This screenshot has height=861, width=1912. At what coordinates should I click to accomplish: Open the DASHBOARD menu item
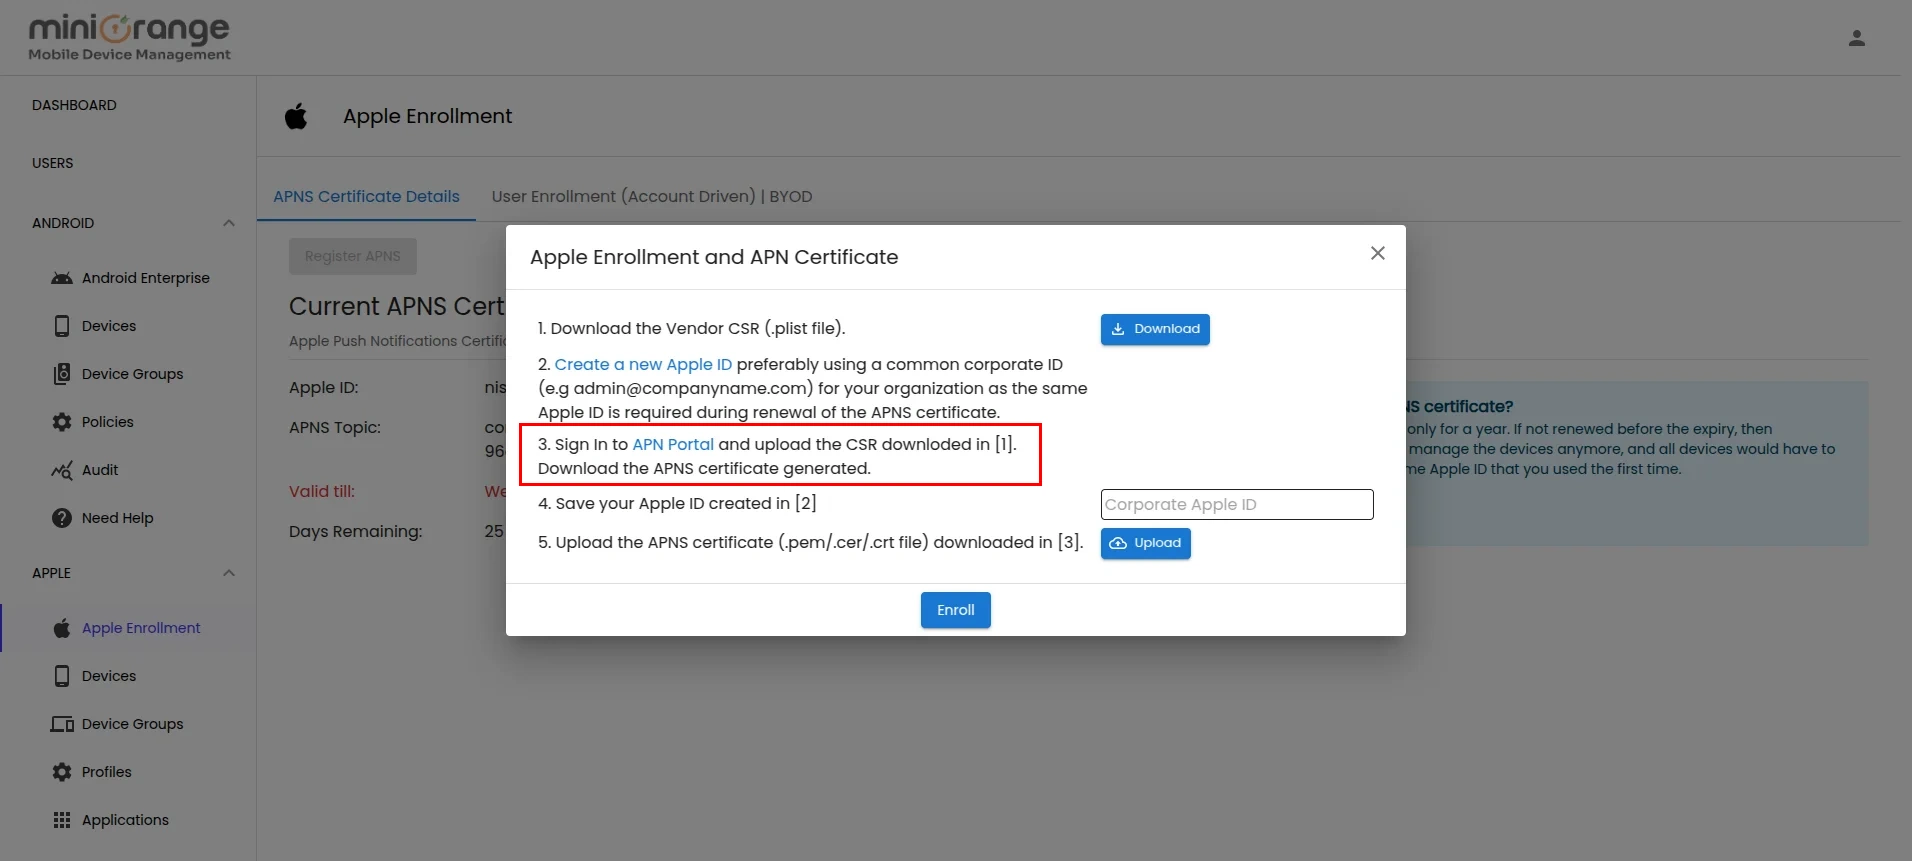tap(74, 105)
